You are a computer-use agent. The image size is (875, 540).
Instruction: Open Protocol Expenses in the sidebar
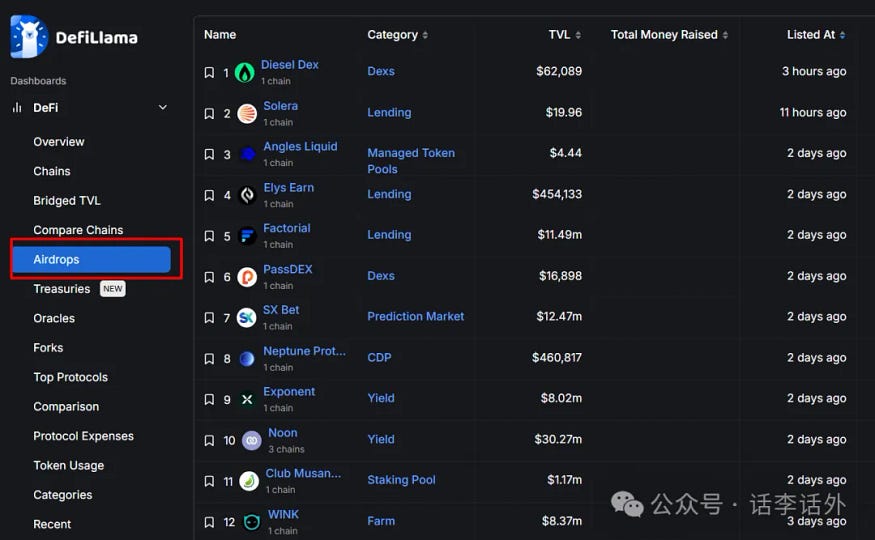(x=83, y=436)
